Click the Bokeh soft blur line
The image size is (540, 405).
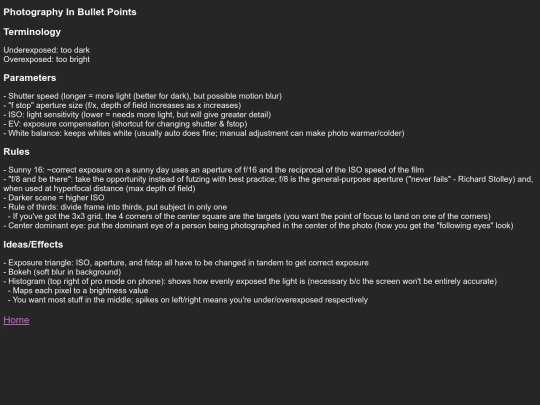click(62, 272)
